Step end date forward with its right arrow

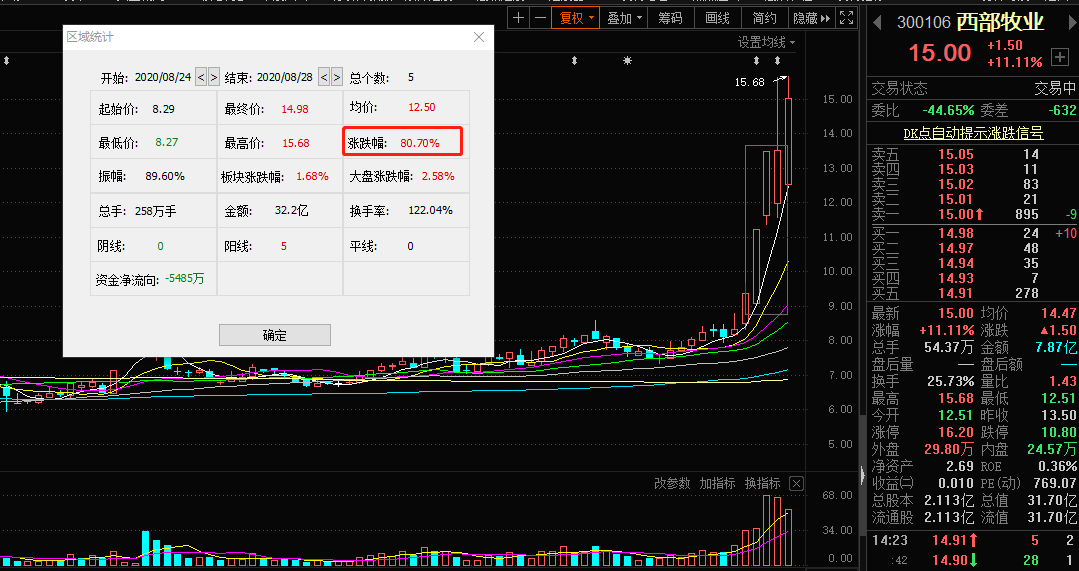(336, 77)
